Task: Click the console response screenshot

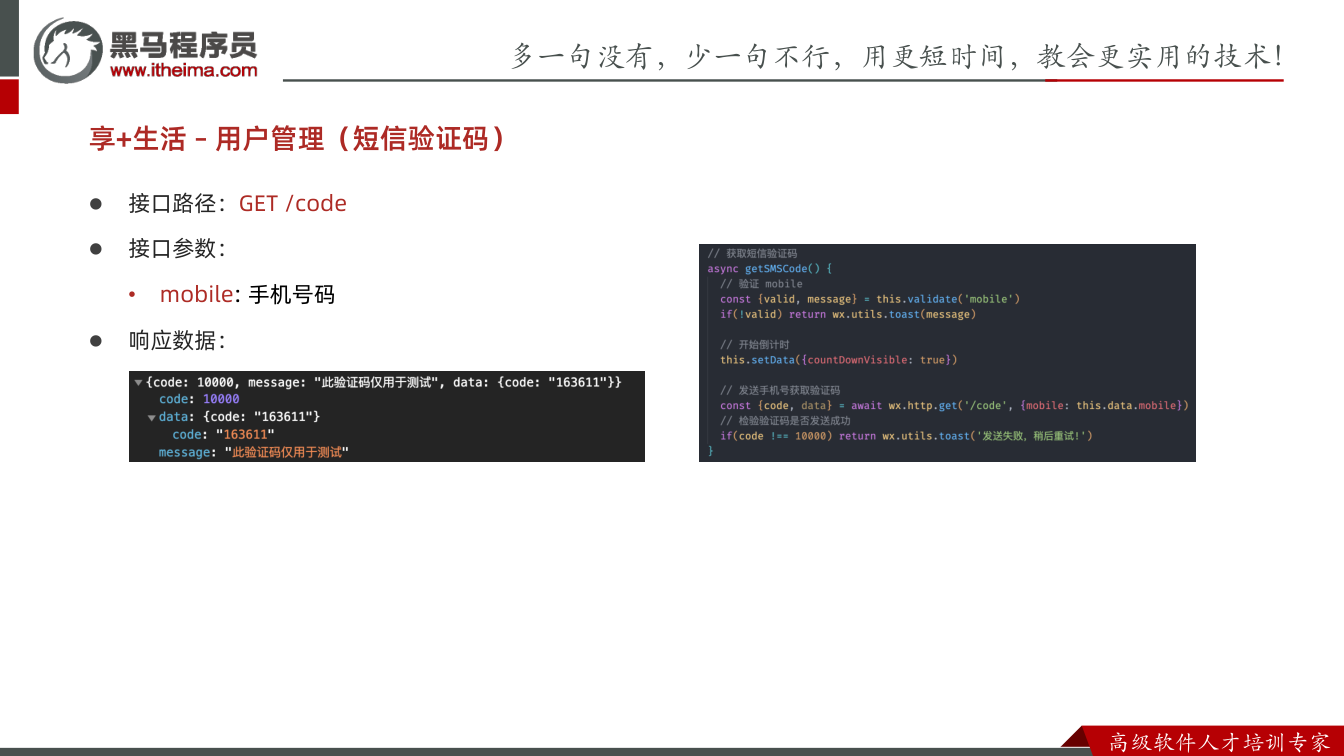Action: (387, 416)
